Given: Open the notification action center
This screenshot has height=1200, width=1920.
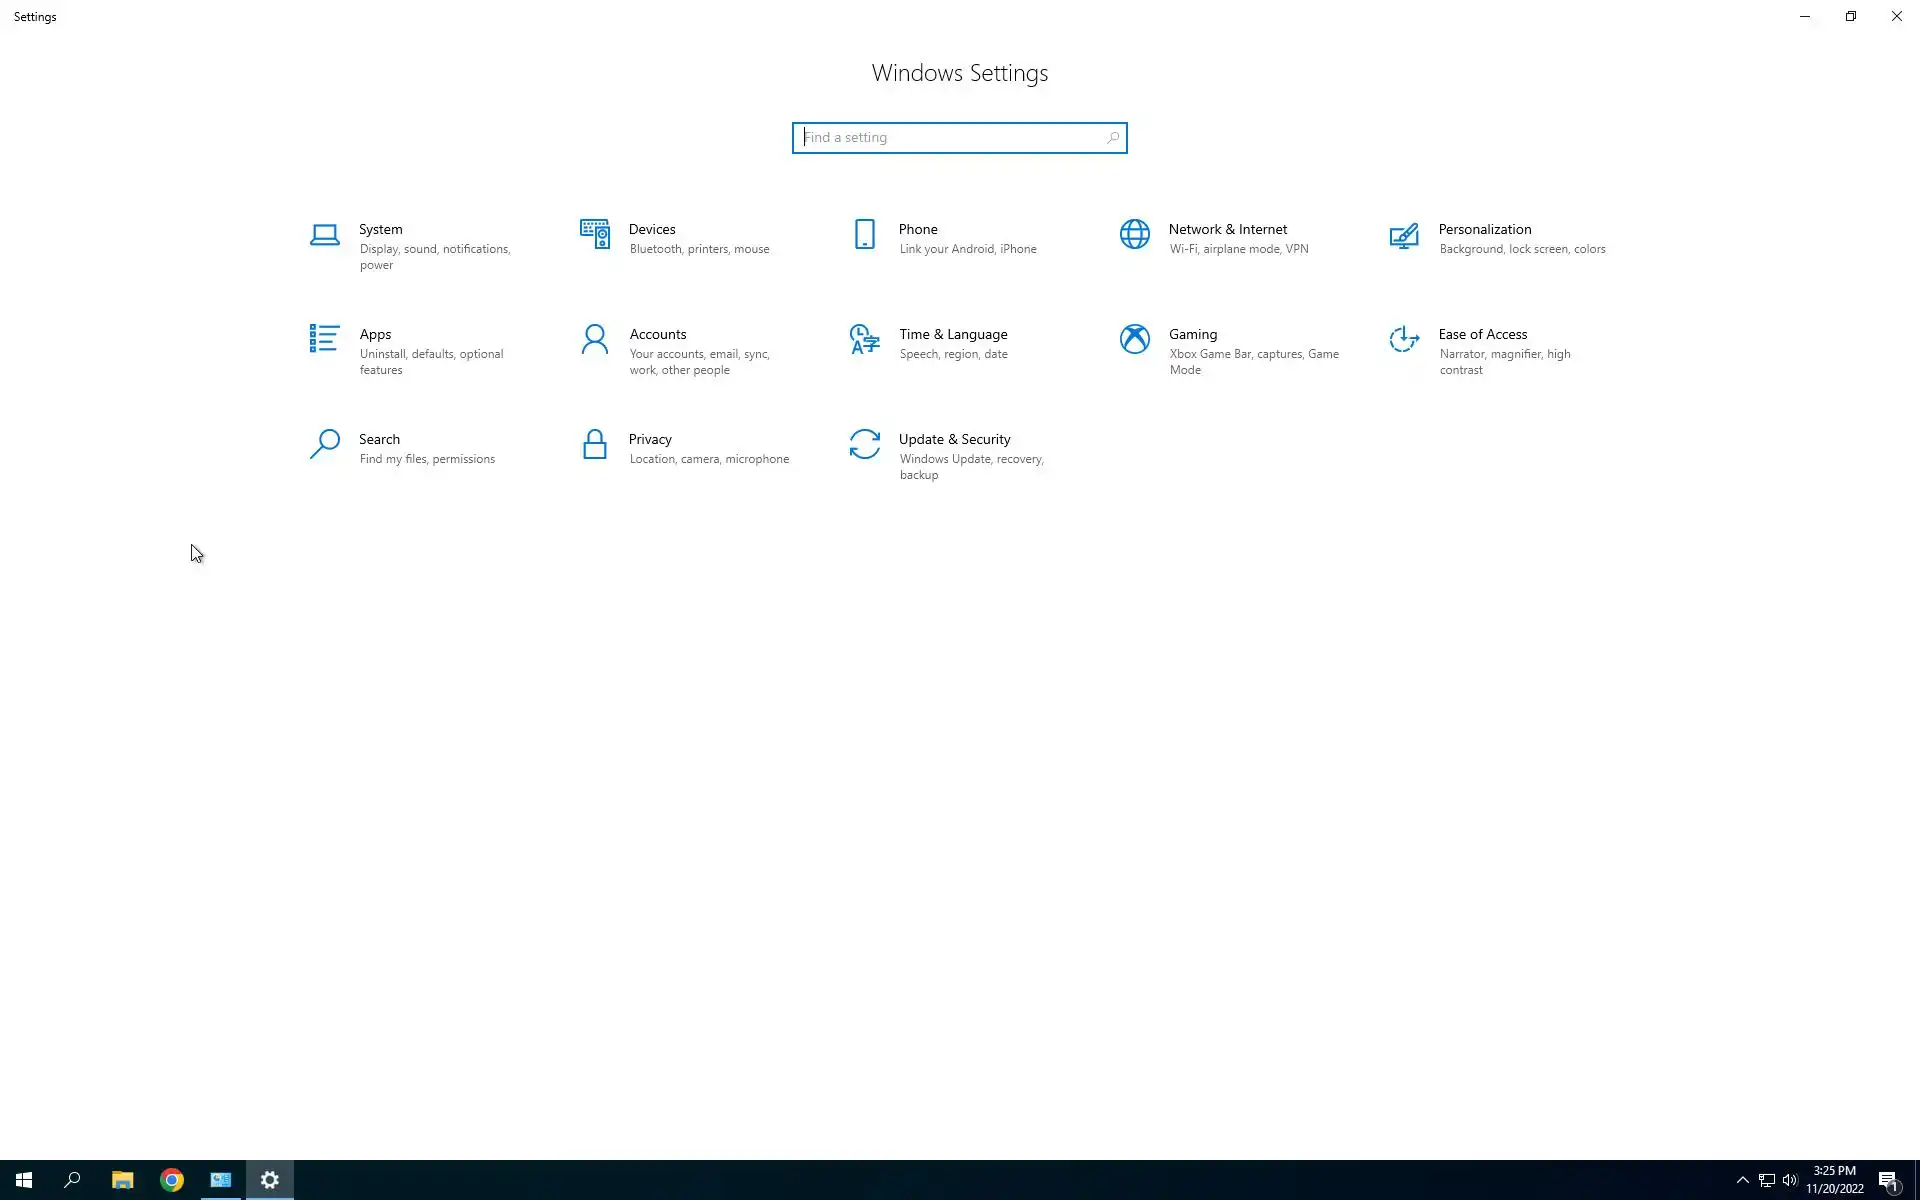Looking at the screenshot, I should click(x=1888, y=1180).
